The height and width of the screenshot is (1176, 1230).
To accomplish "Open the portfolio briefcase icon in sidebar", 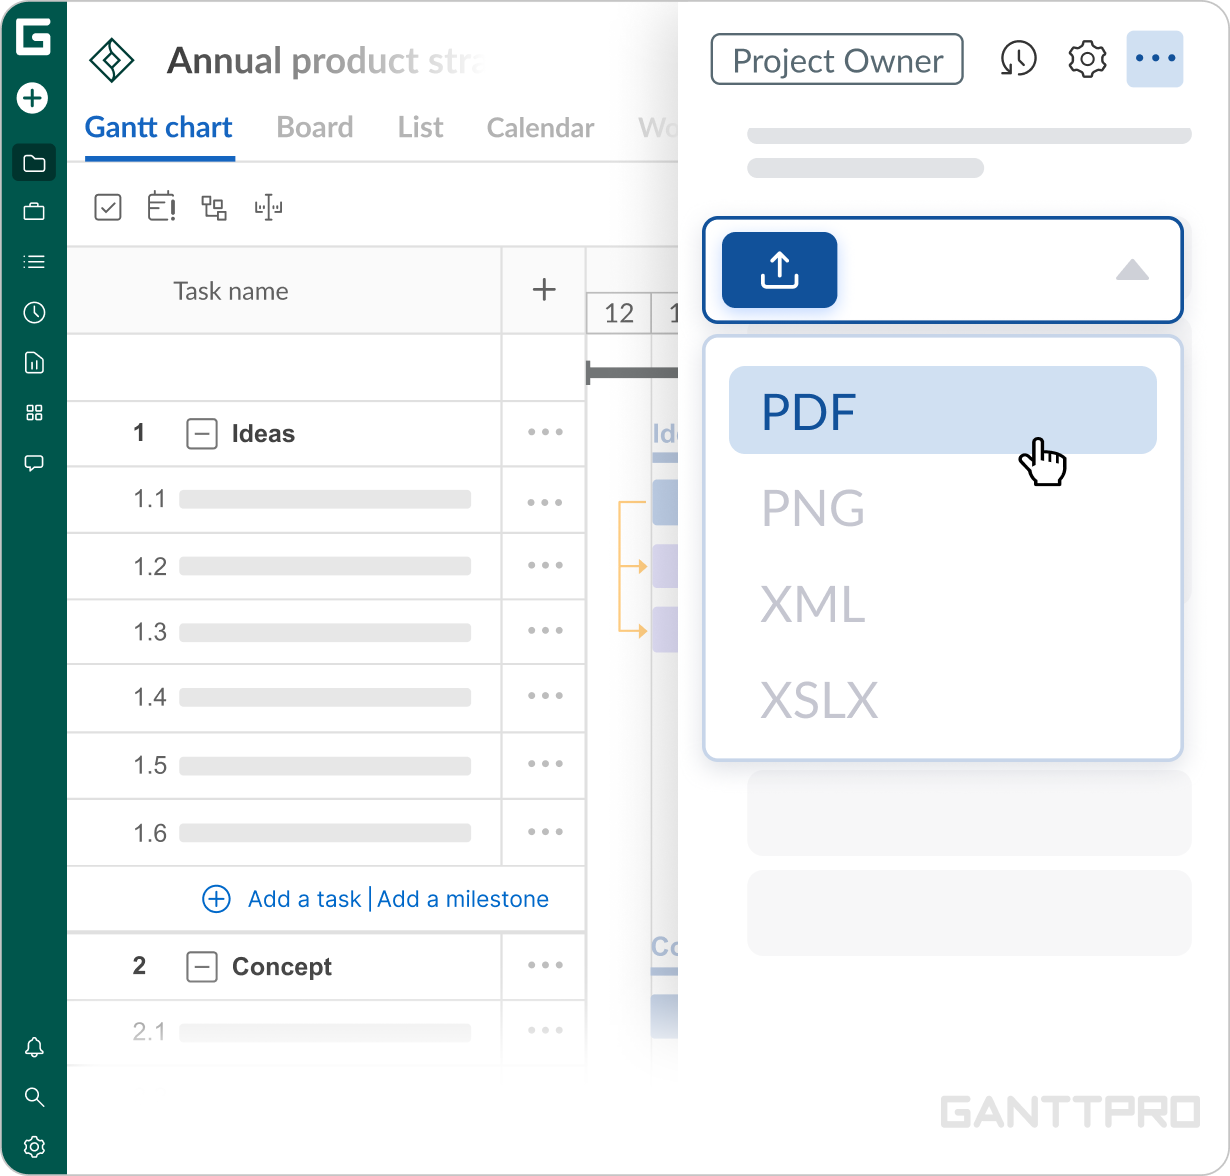I will 34,212.
